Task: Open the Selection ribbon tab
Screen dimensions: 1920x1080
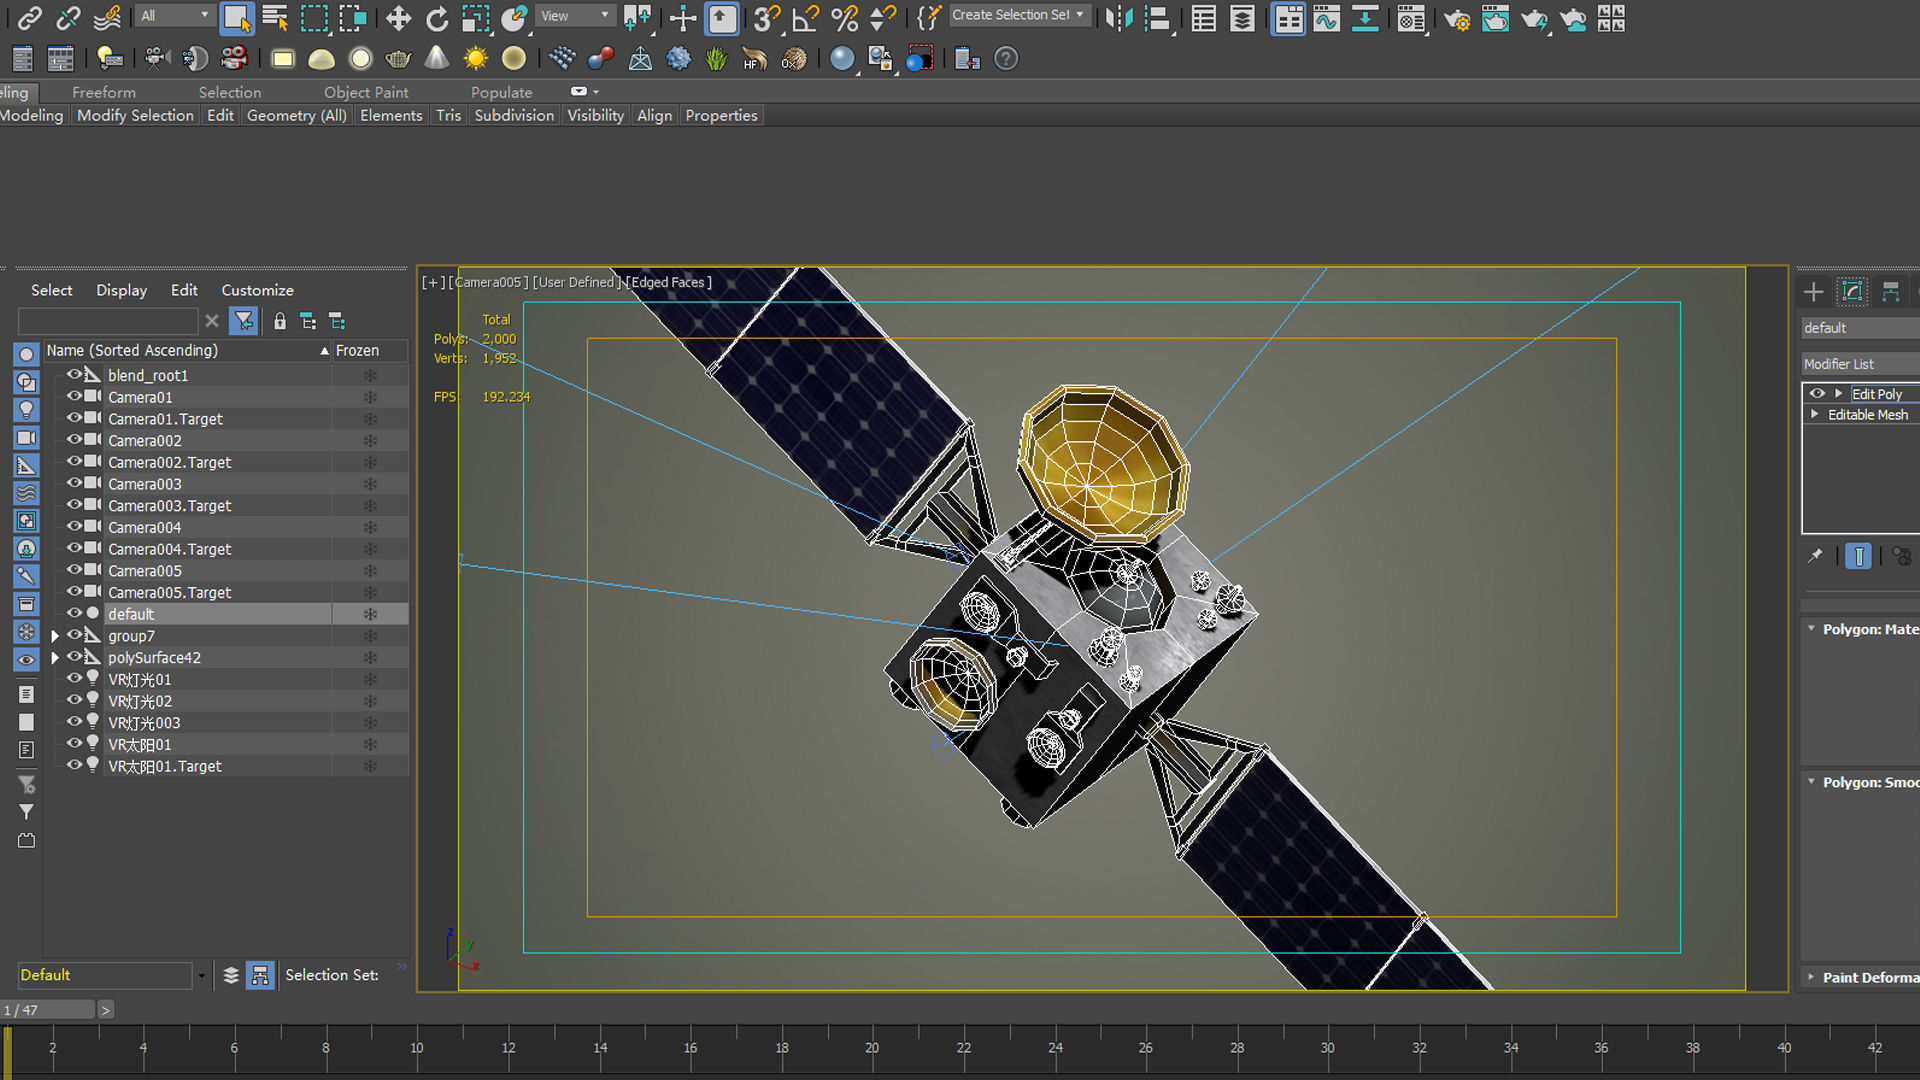Action: (229, 92)
